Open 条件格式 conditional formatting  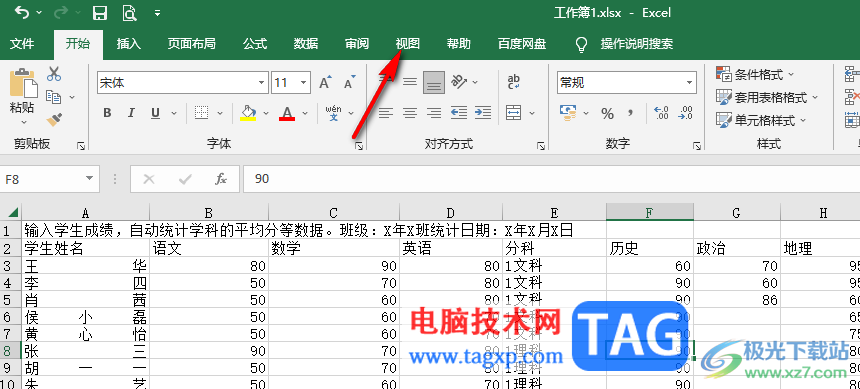pyautogui.click(x=756, y=74)
